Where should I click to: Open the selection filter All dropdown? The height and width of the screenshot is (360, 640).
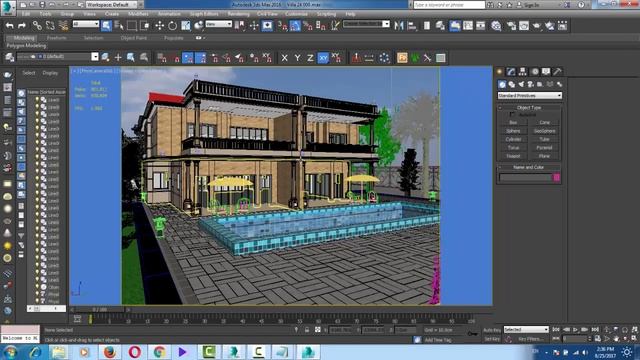(x=86, y=24)
